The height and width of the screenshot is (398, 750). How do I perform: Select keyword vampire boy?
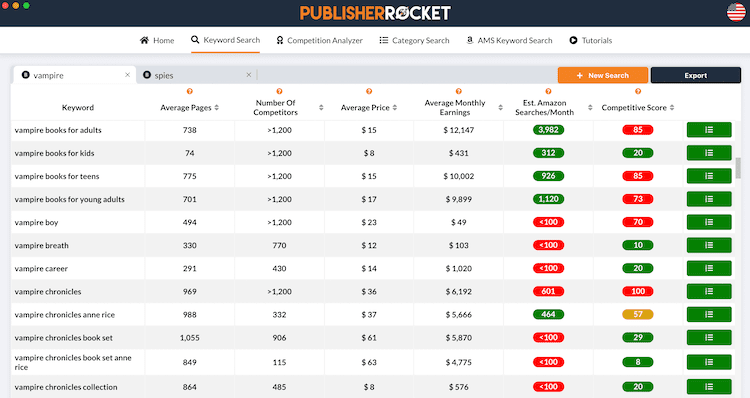(36, 222)
